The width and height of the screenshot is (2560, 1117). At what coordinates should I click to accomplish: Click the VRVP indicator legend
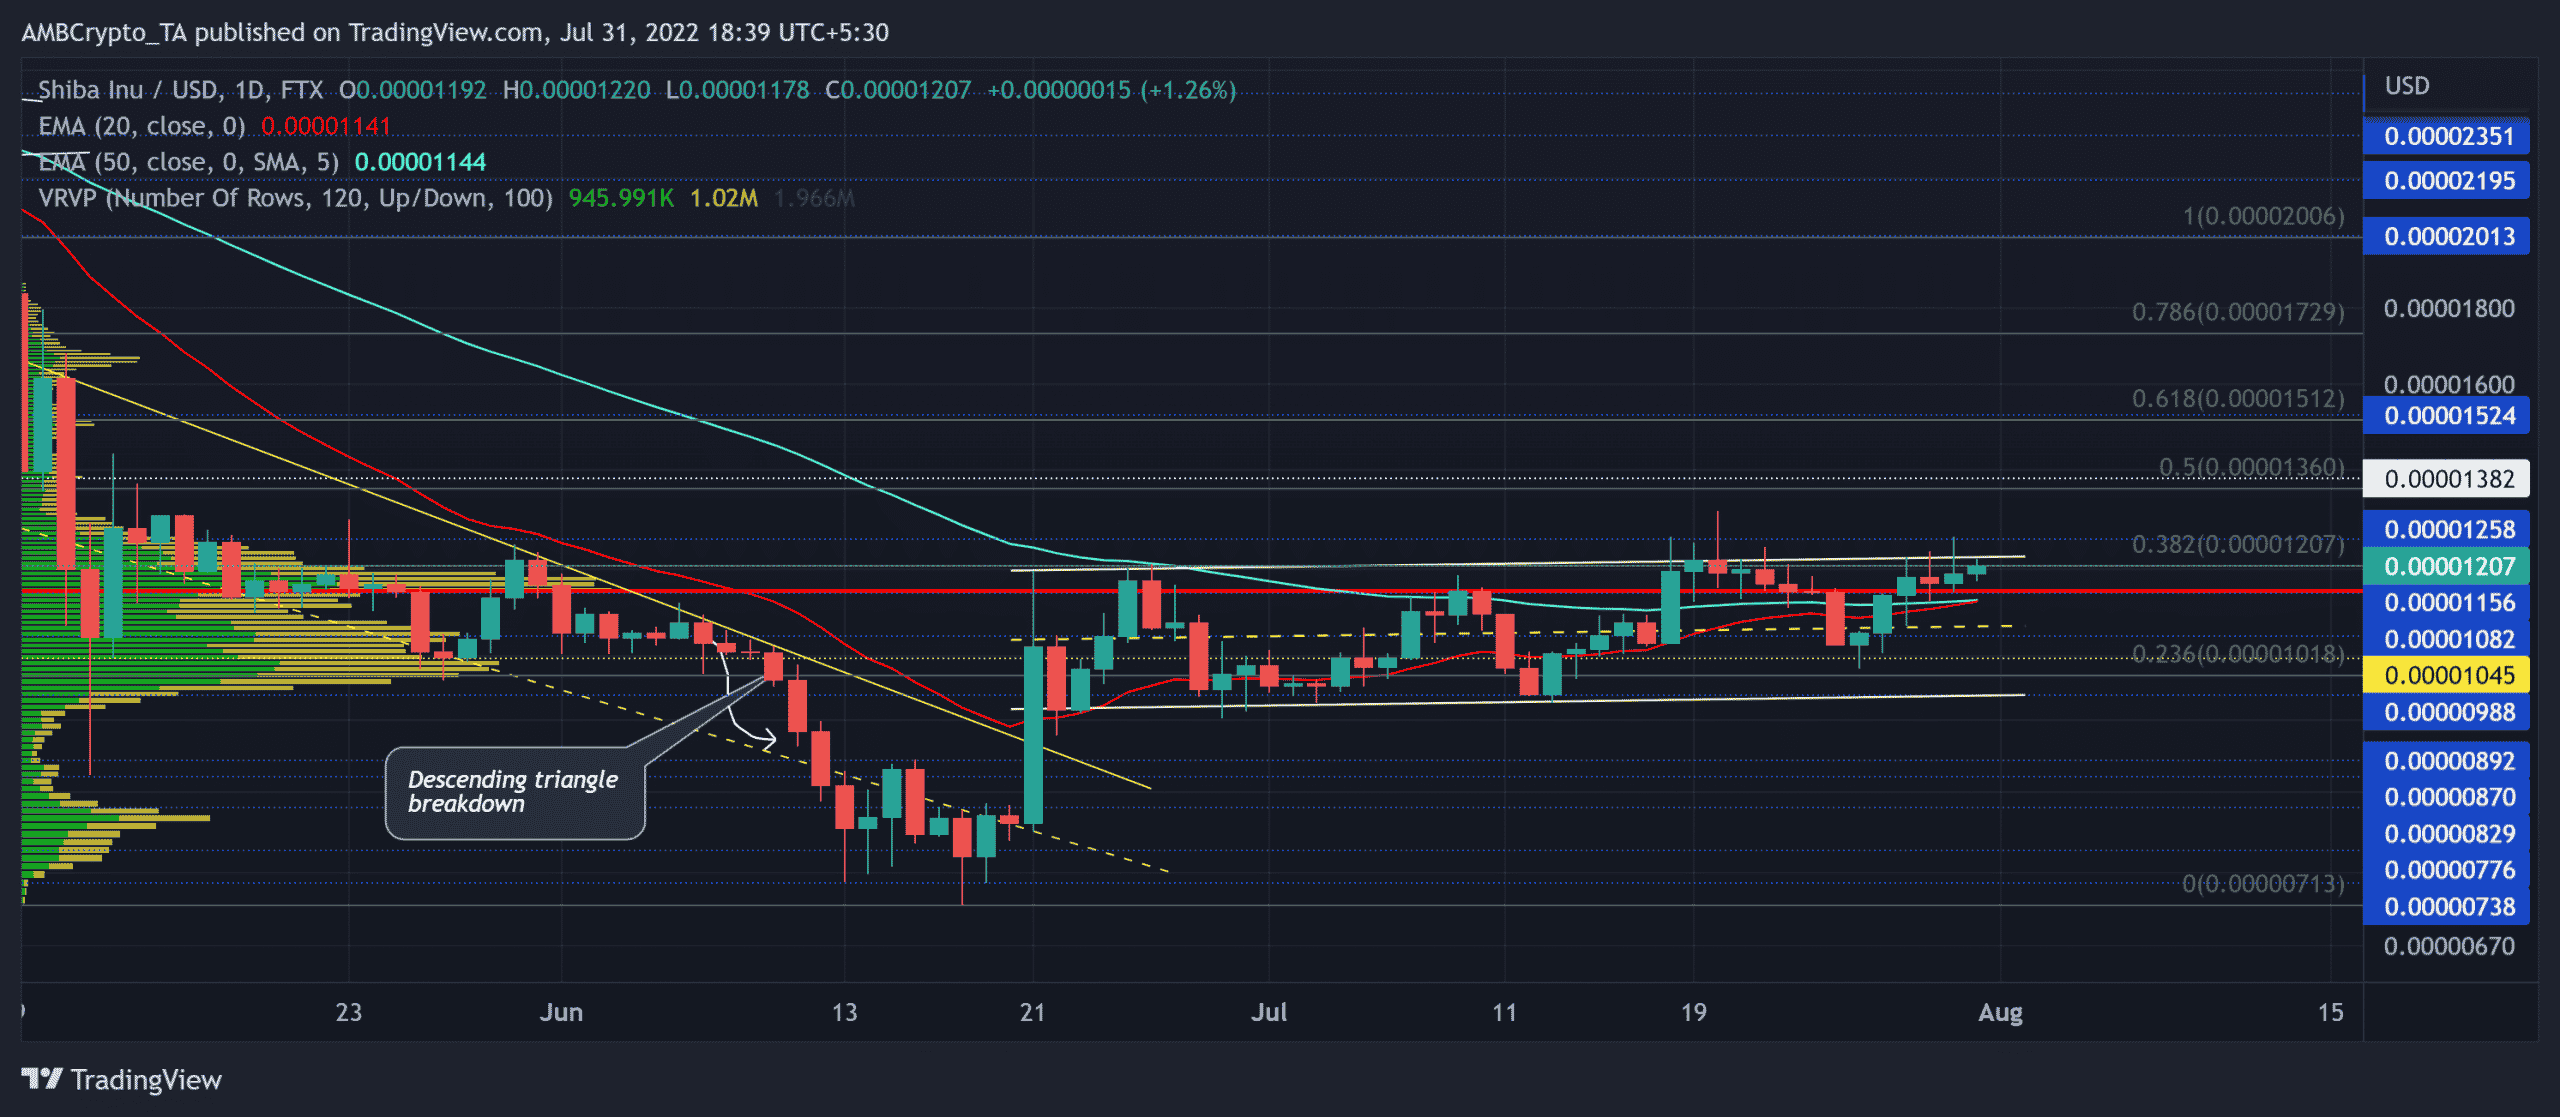pos(295,198)
